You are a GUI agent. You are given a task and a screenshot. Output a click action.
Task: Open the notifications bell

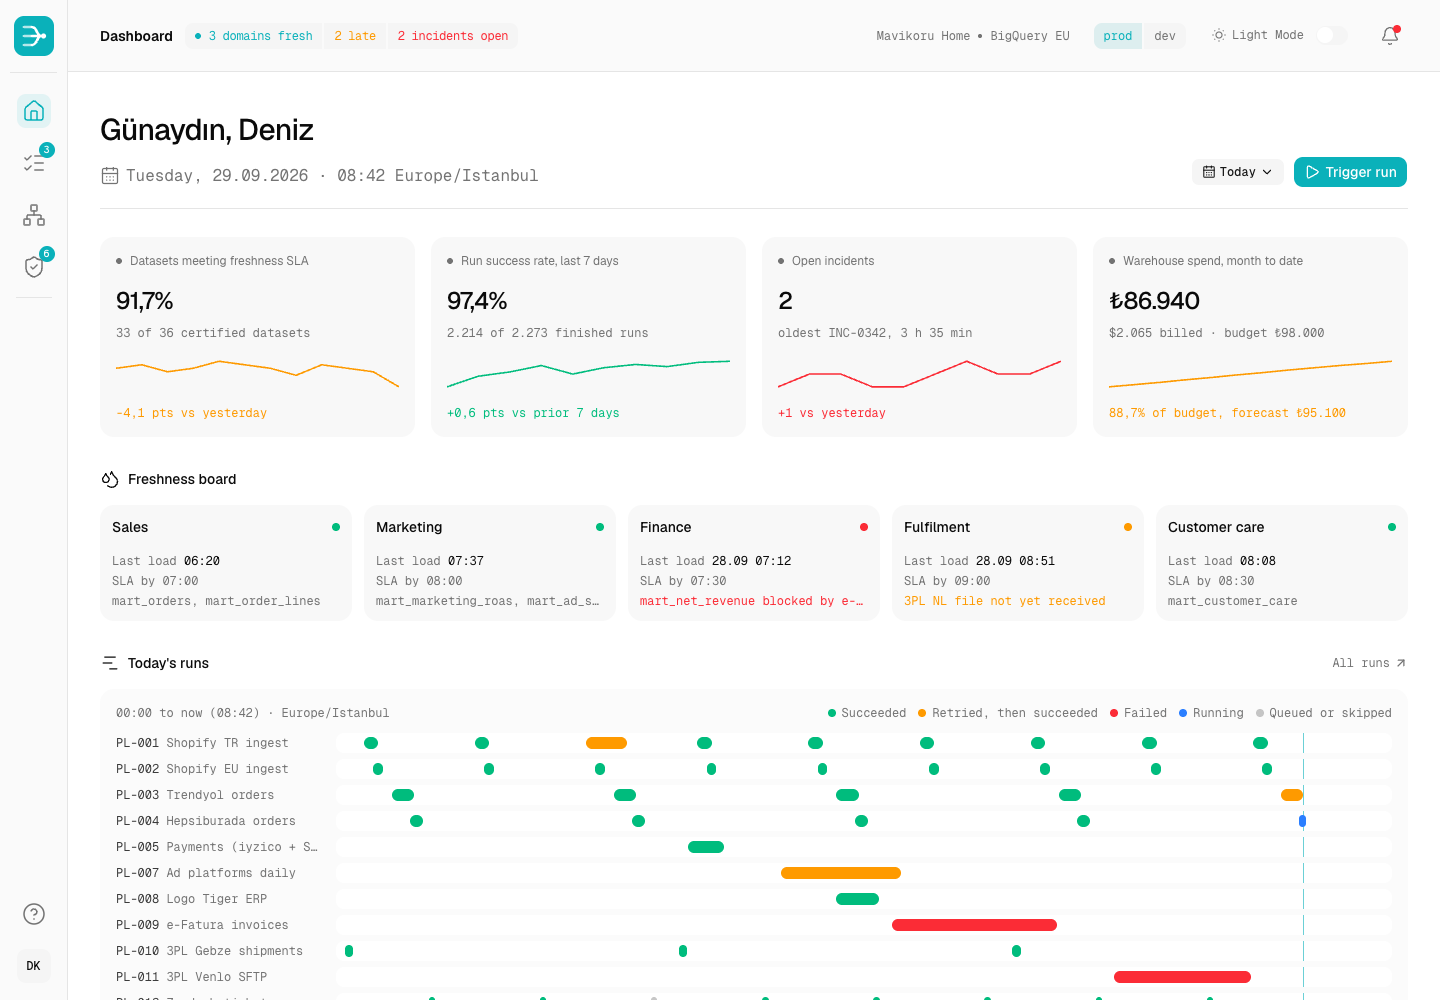[1390, 36]
